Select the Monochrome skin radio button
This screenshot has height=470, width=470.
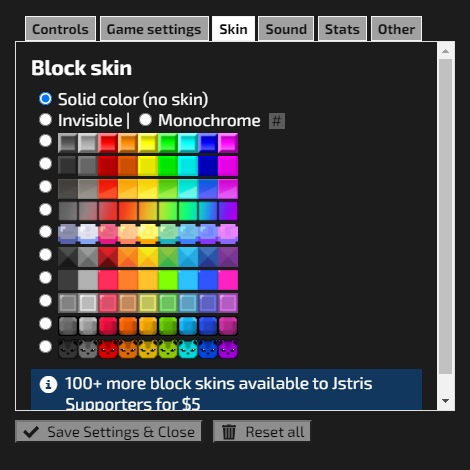[x=145, y=120]
